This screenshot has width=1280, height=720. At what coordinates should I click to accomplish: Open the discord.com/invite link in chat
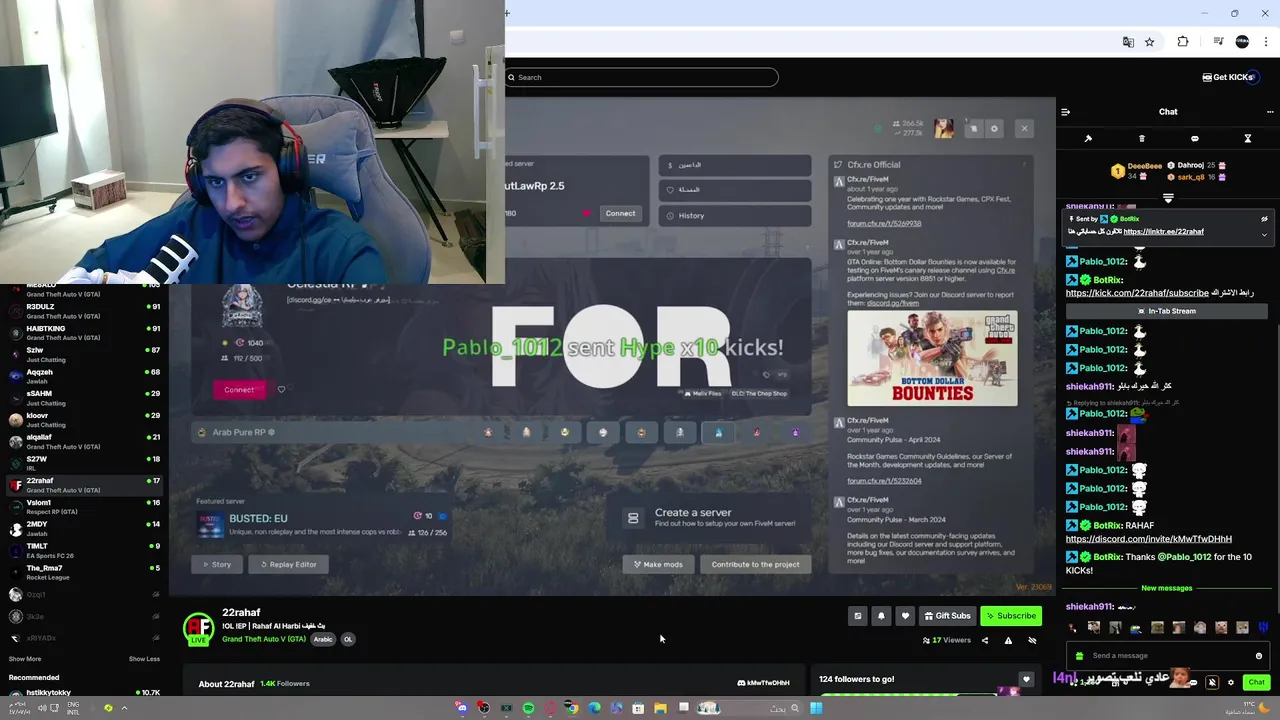[x=1149, y=539]
